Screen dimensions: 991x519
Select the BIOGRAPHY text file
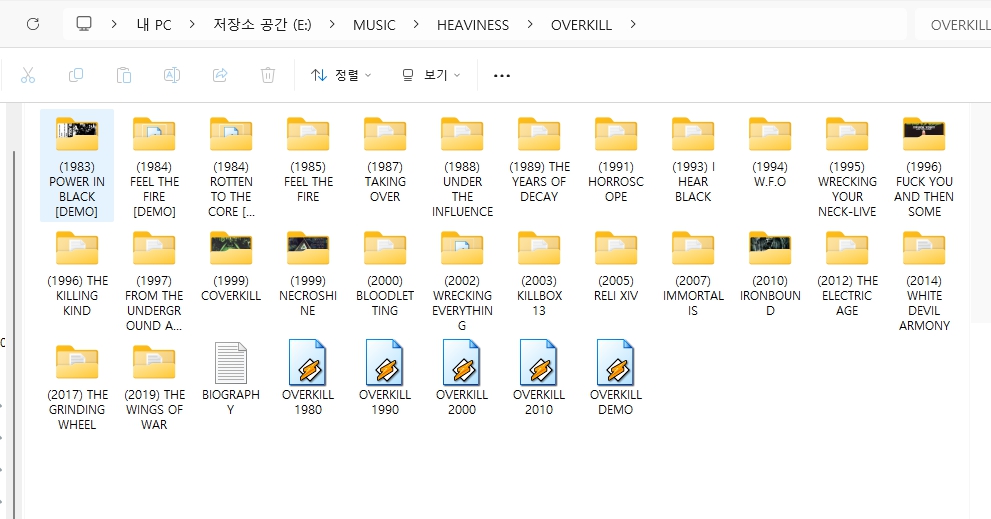click(x=231, y=378)
